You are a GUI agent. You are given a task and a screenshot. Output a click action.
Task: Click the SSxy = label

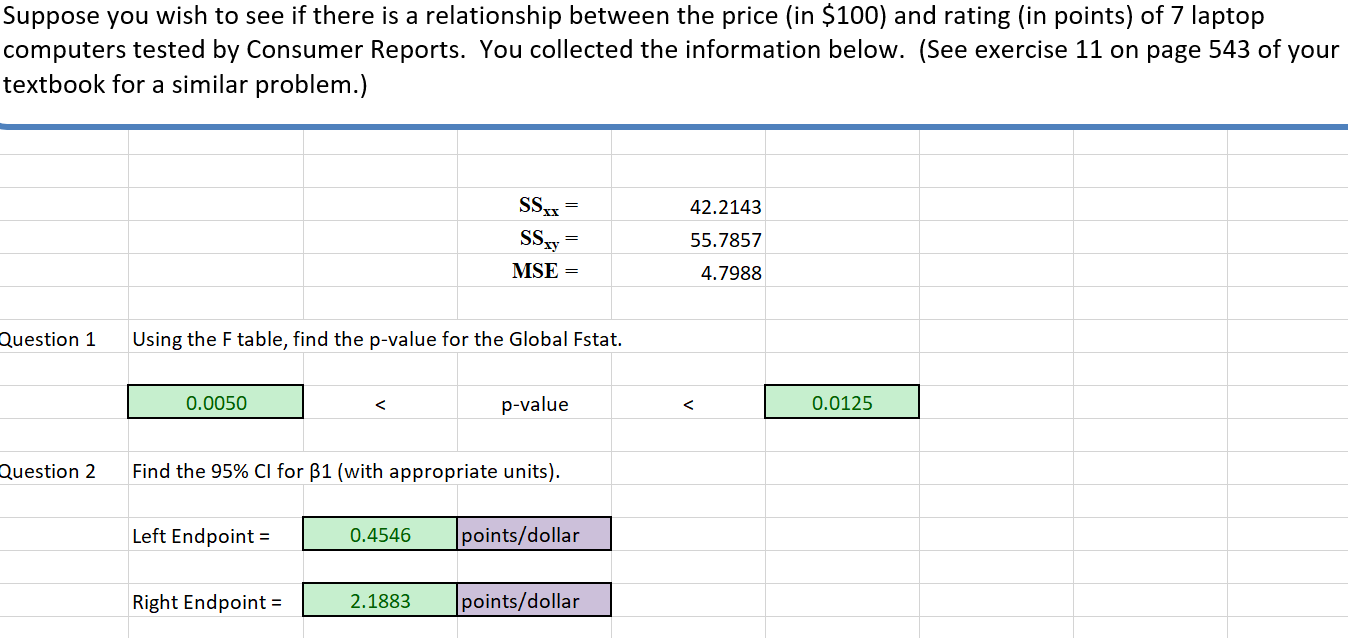click(548, 239)
